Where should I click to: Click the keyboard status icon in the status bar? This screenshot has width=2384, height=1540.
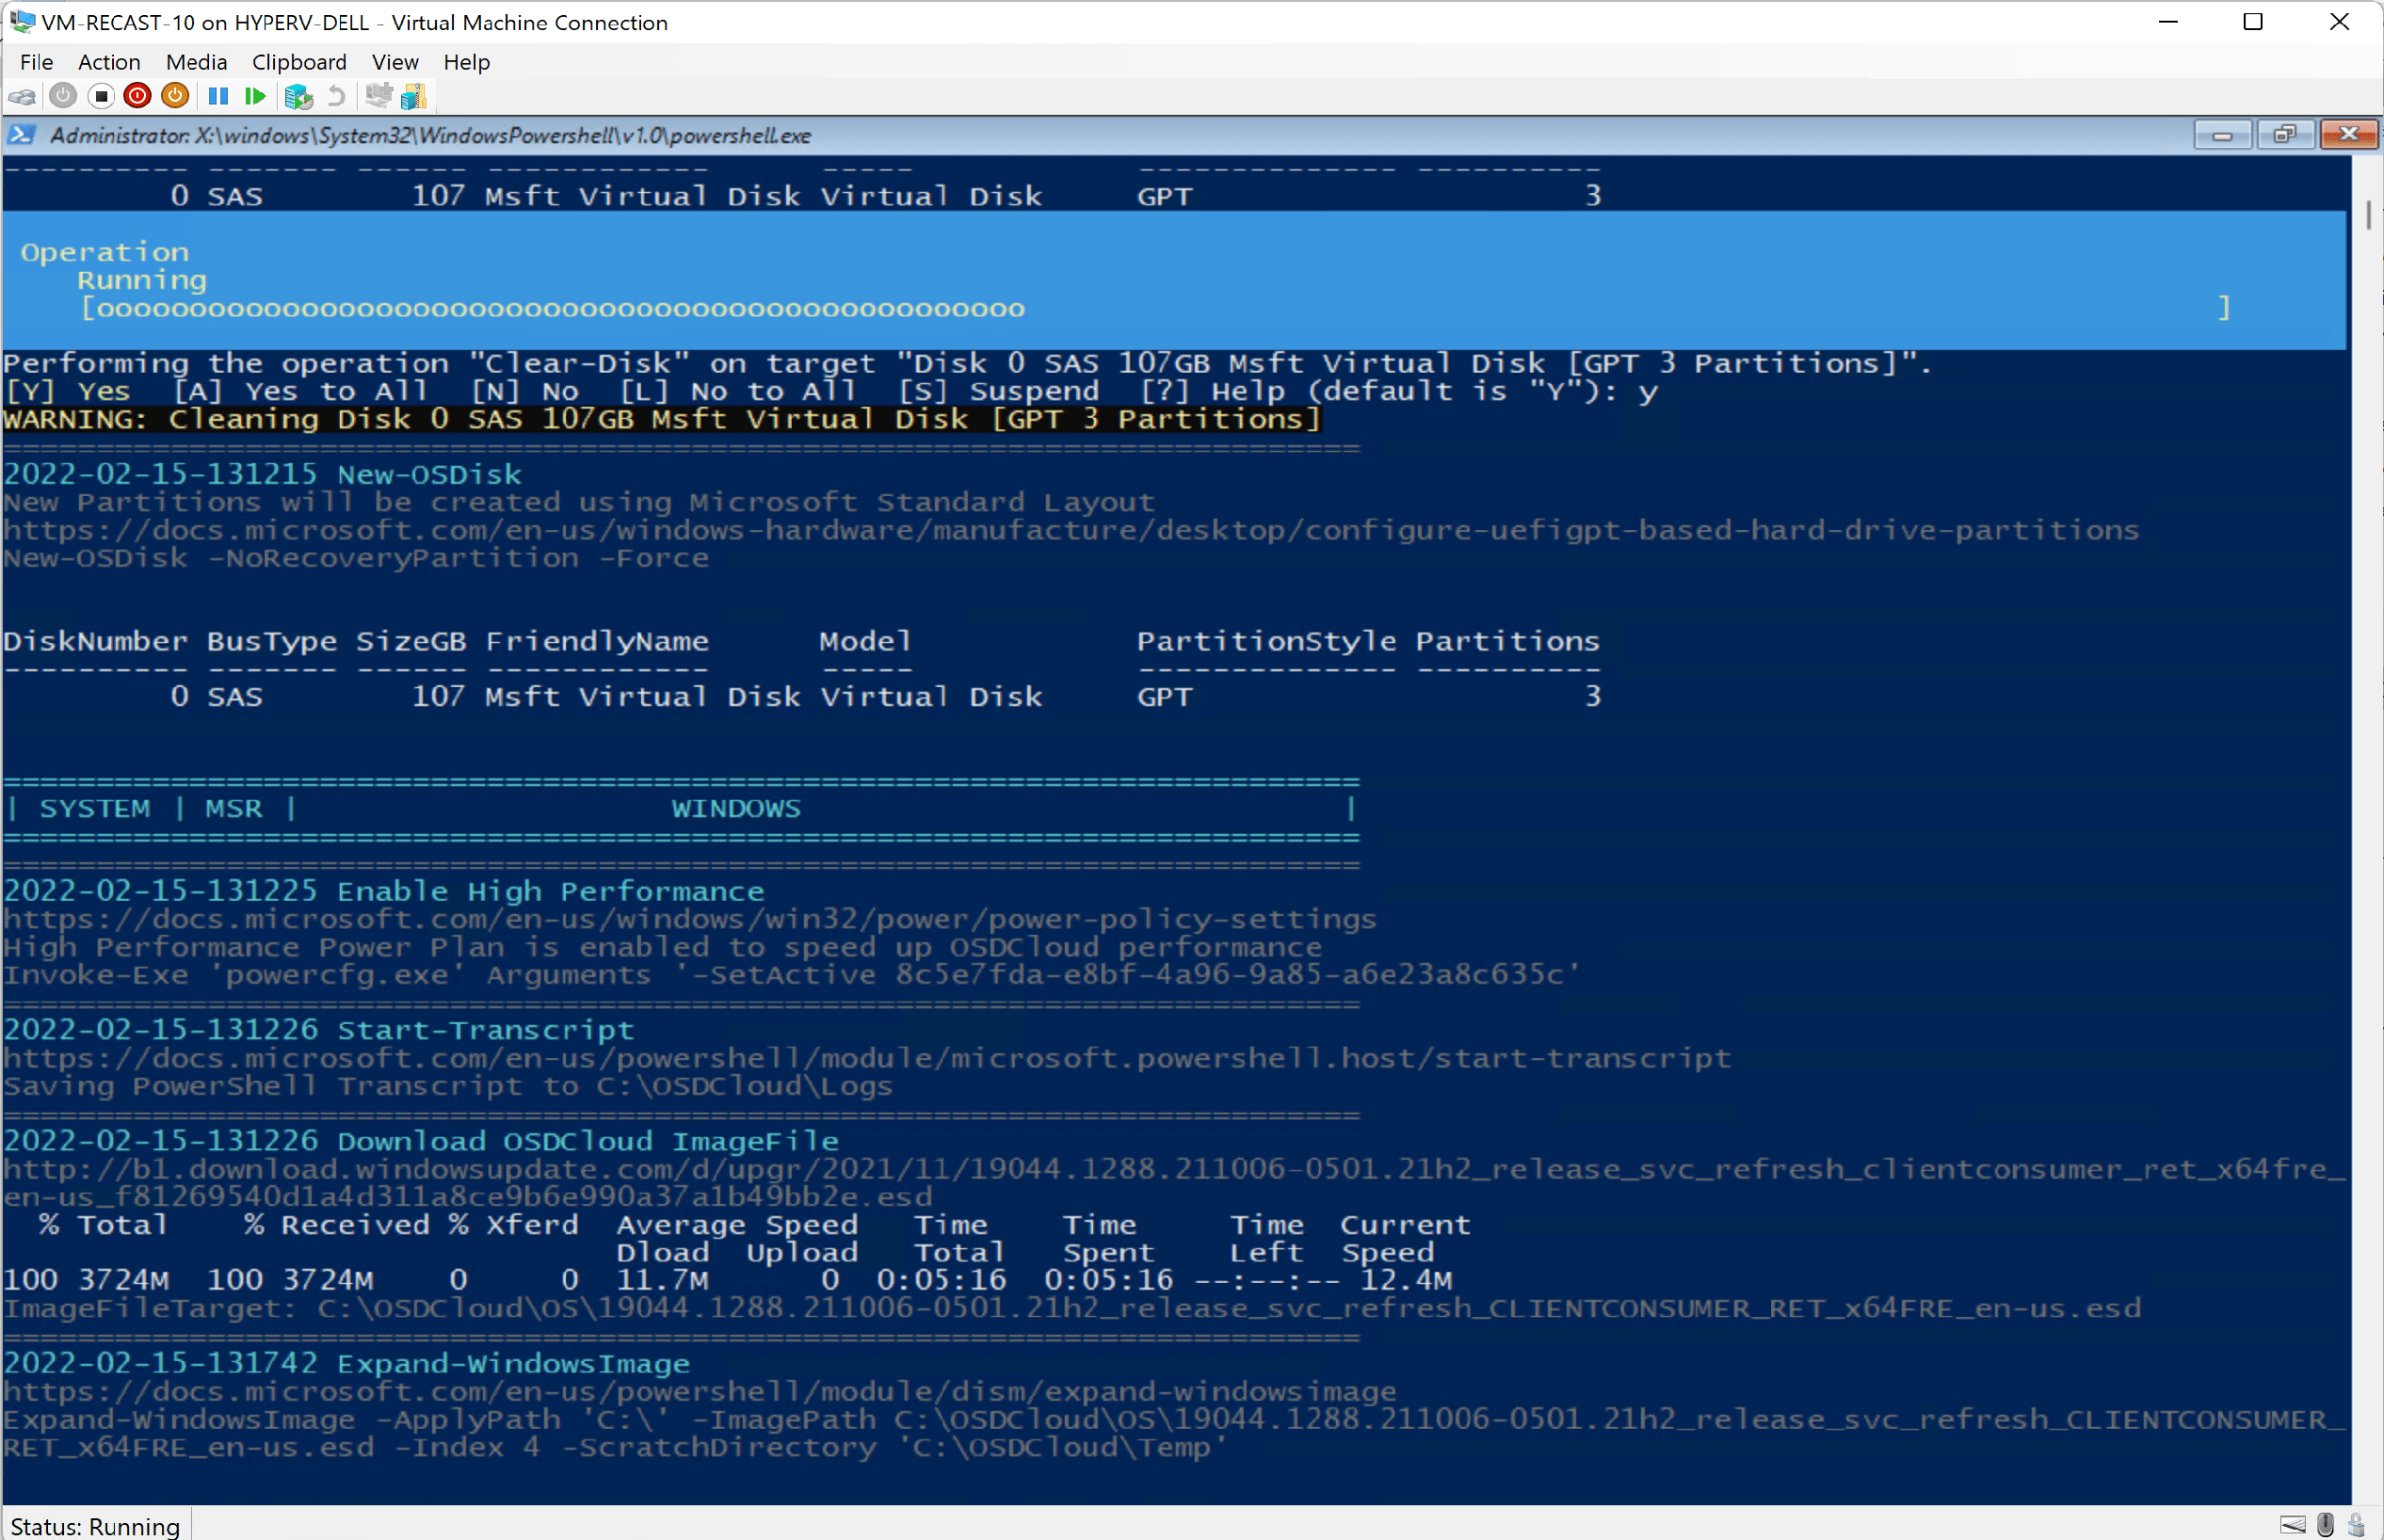pyautogui.click(x=2293, y=1524)
